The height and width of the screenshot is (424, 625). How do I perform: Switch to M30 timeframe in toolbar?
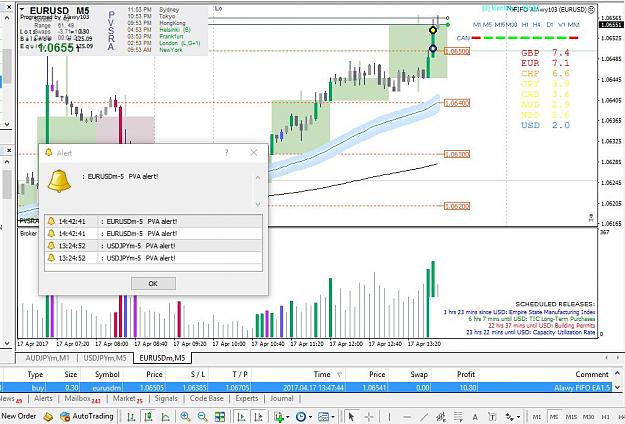589,417
